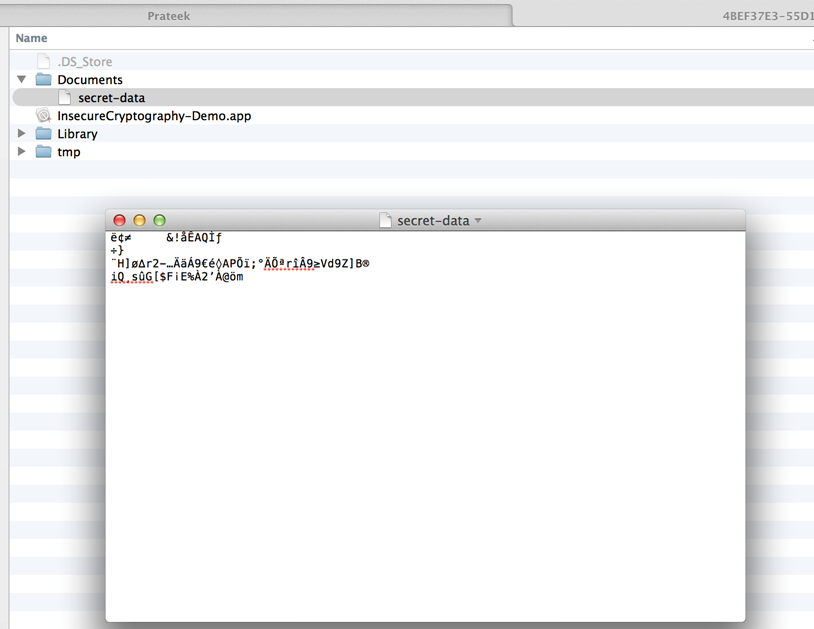Screen dimensions: 814x629
Task: Switch to the 4BEF37E3 tab
Action: tap(766, 16)
